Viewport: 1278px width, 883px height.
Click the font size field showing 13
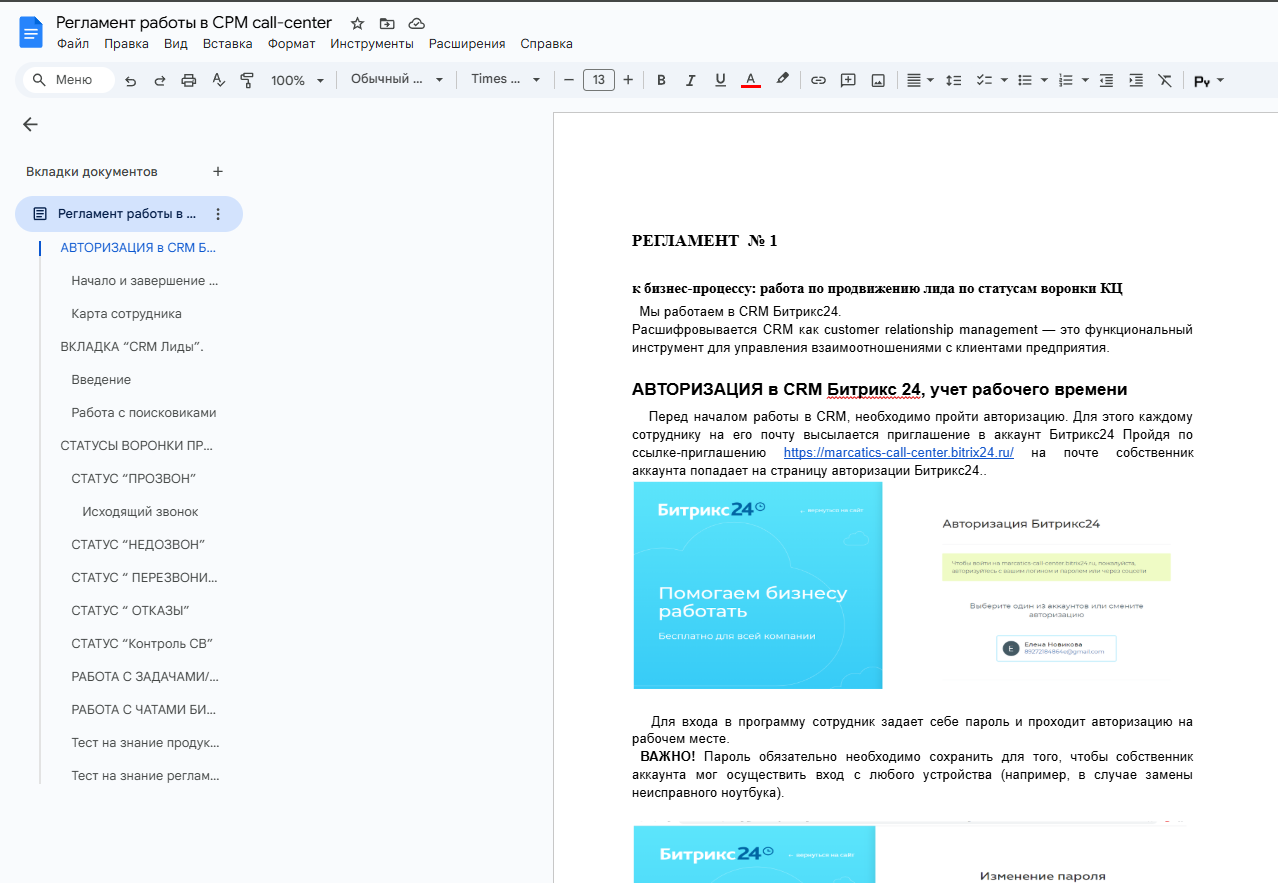tap(599, 80)
